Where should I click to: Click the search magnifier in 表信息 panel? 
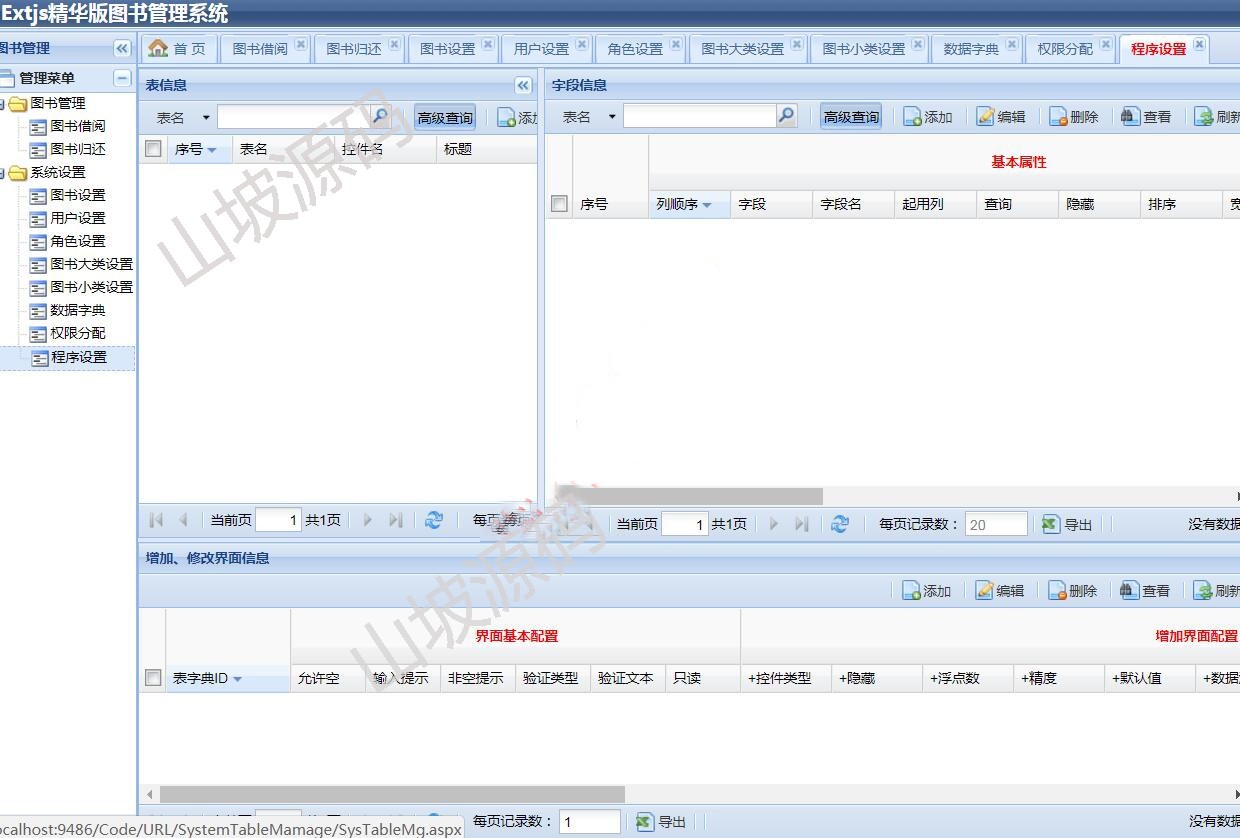(x=380, y=117)
